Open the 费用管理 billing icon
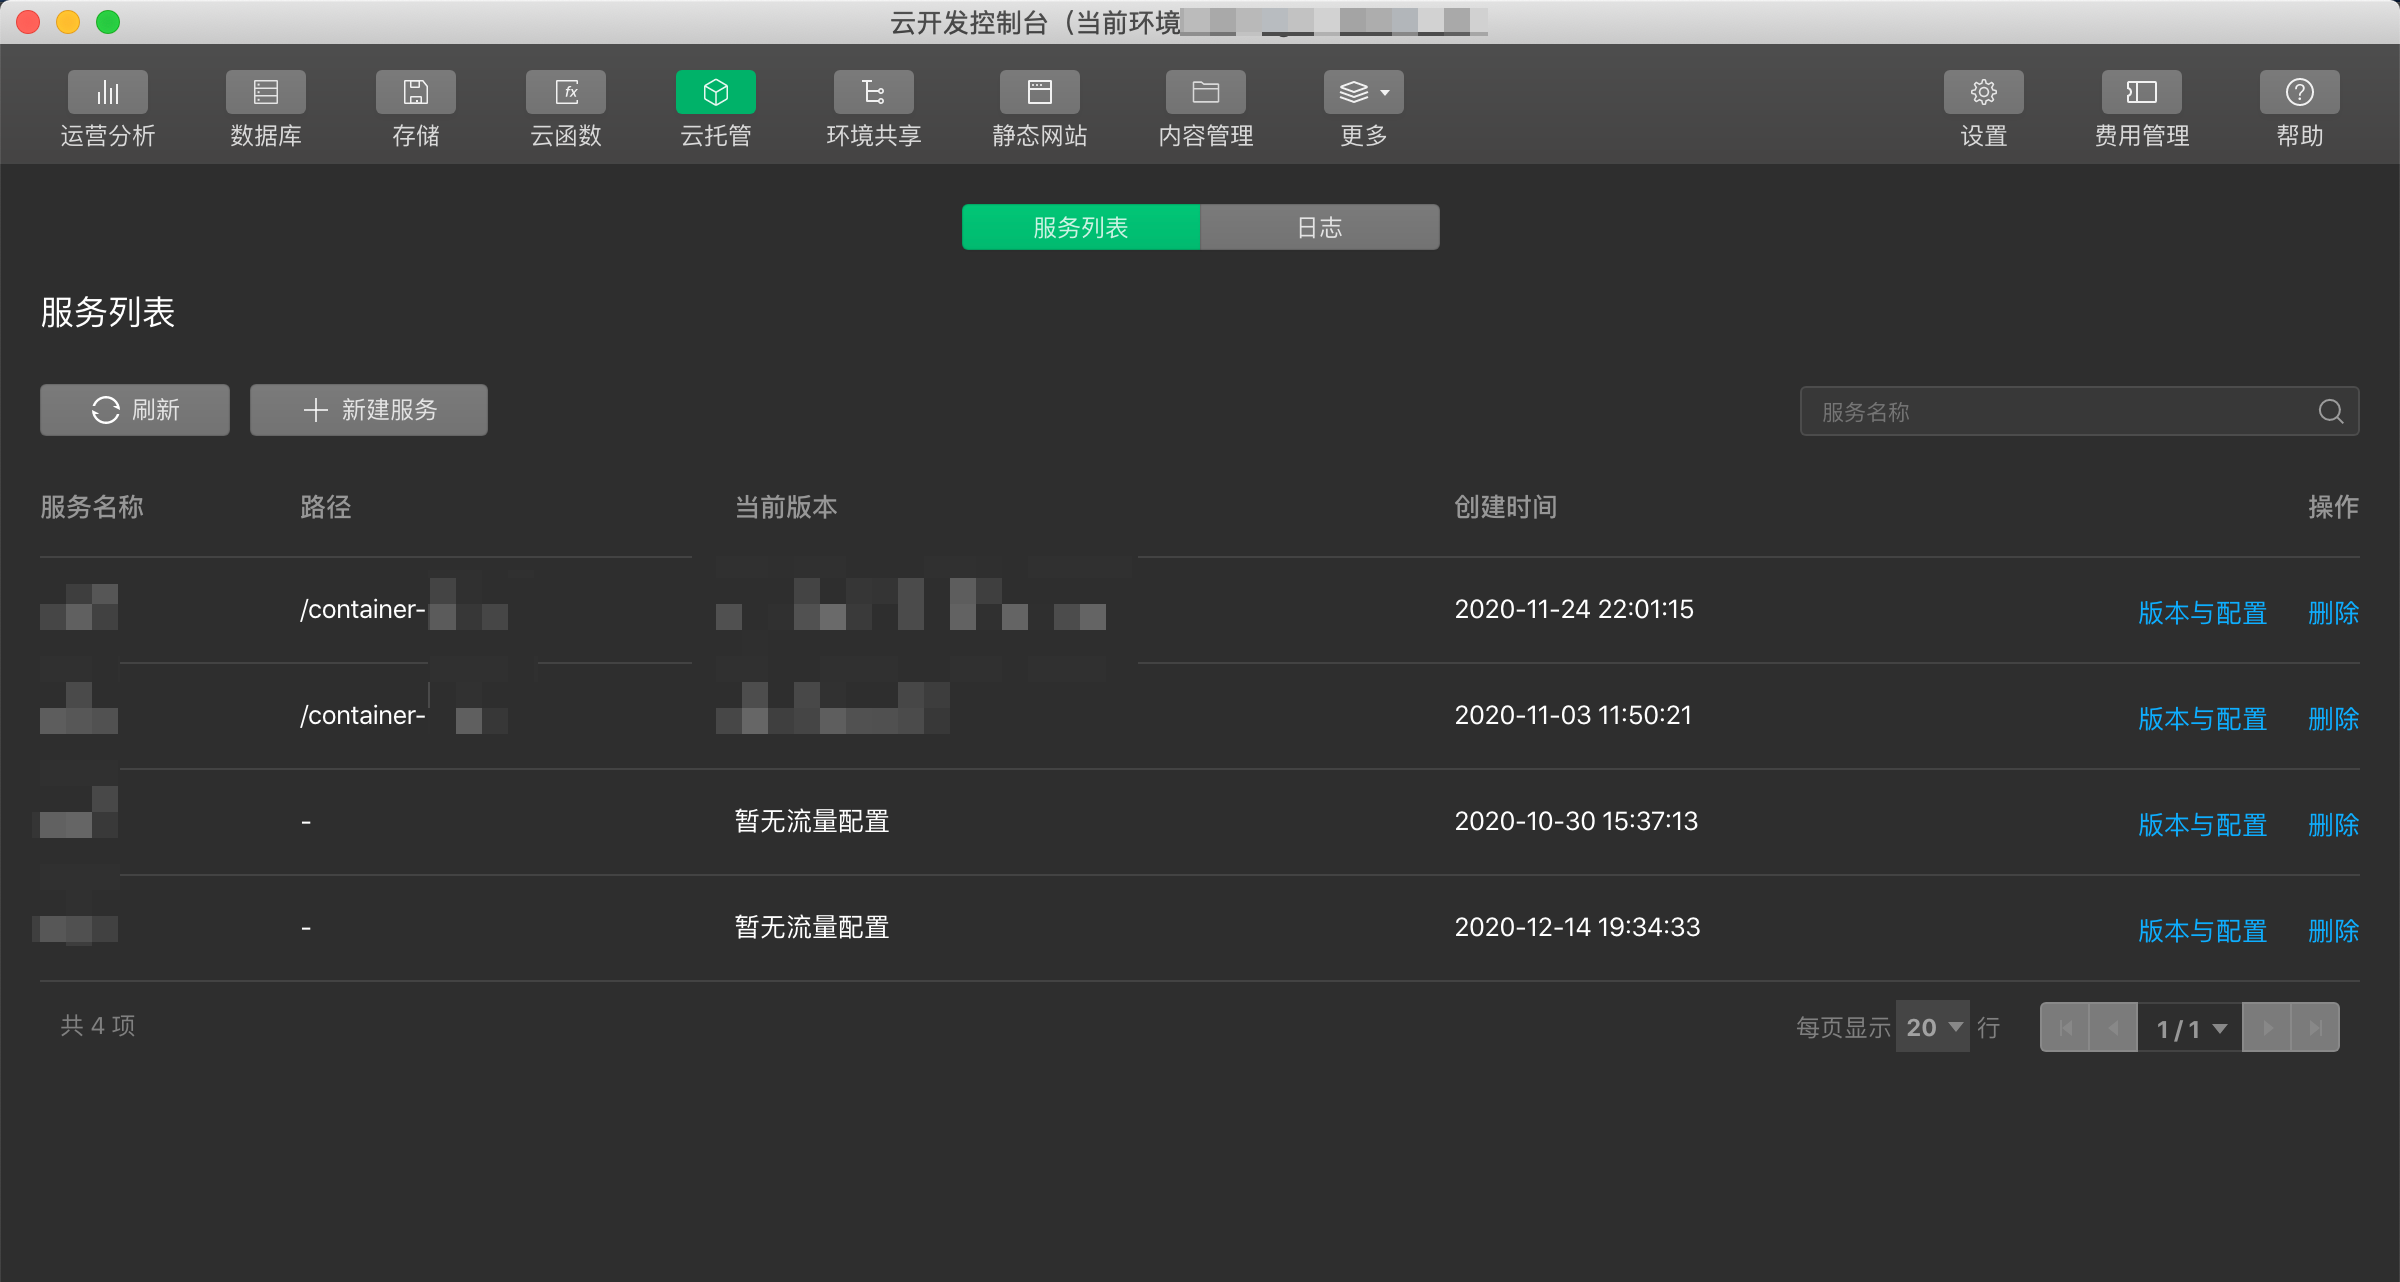The width and height of the screenshot is (2400, 1282). pyautogui.click(x=2141, y=93)
